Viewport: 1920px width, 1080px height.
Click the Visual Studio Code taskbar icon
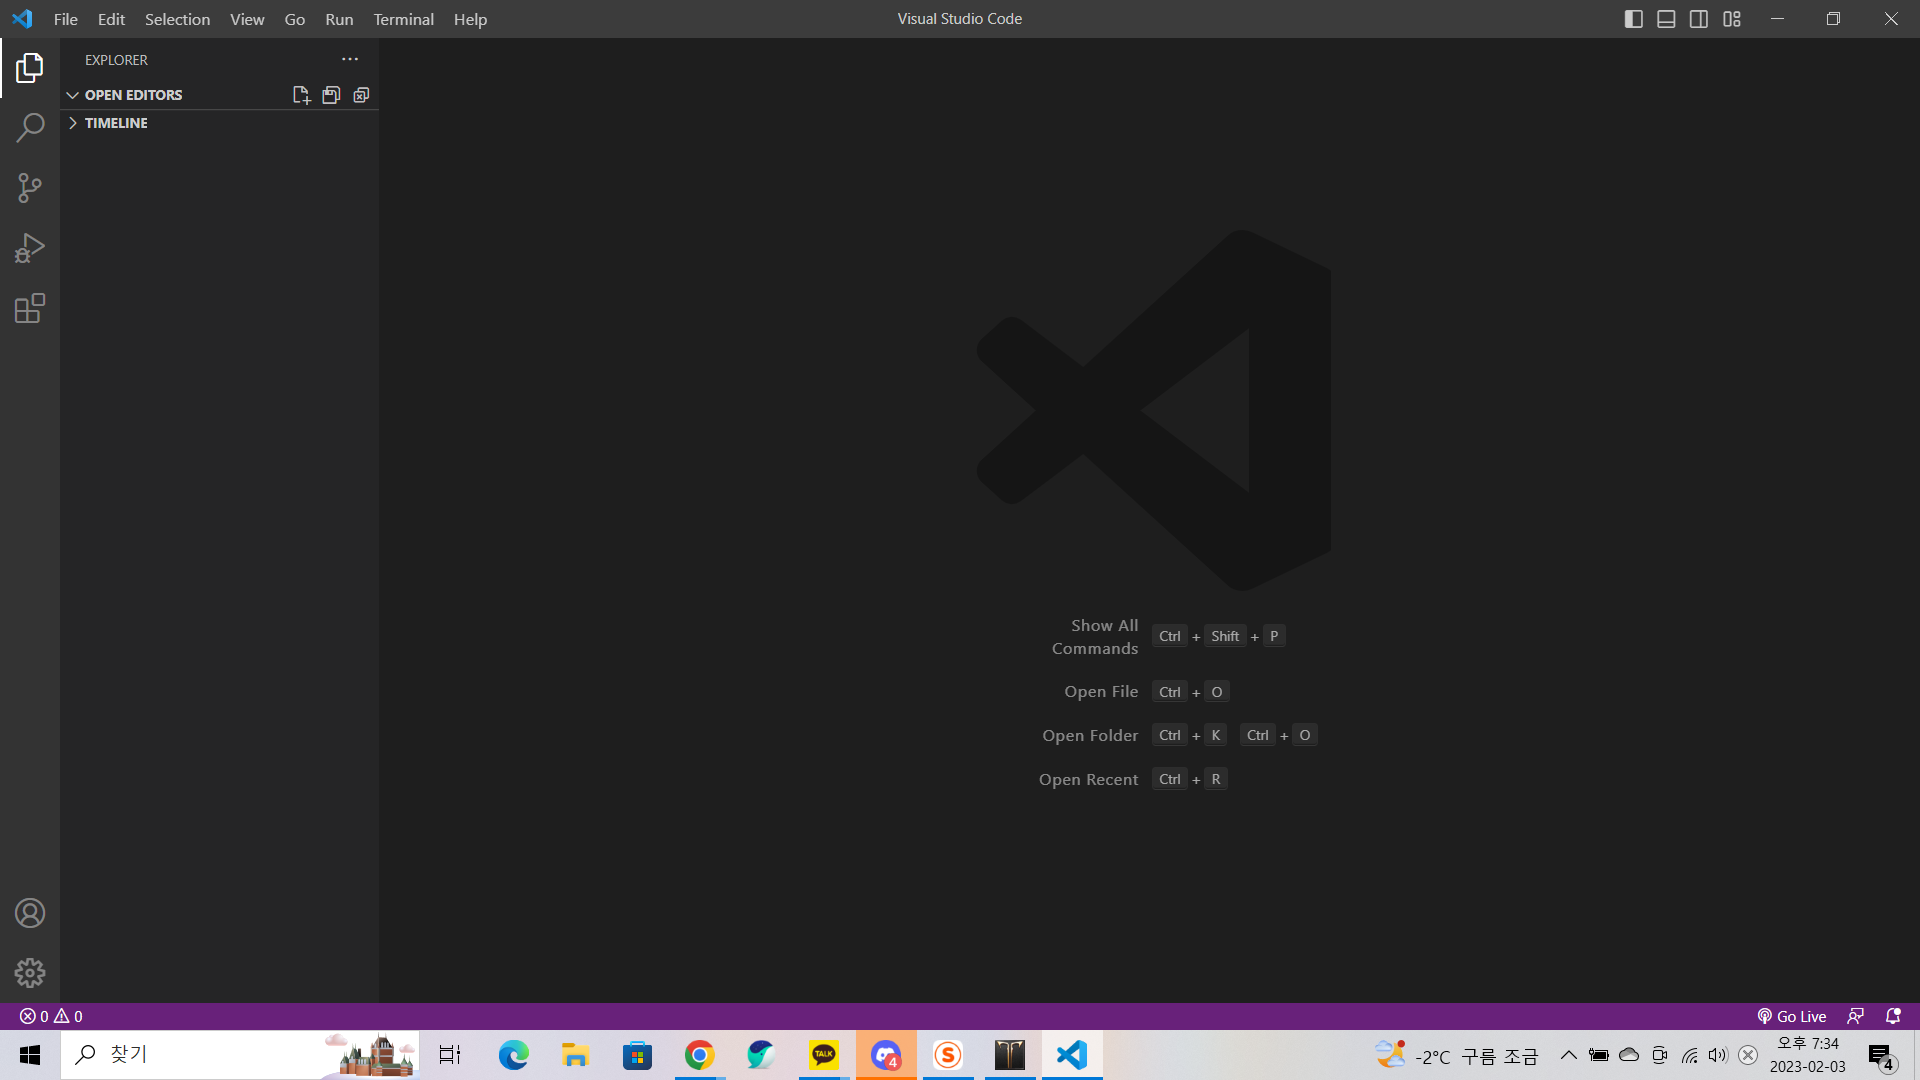pyautogui.click(x=1072, y=1055)
